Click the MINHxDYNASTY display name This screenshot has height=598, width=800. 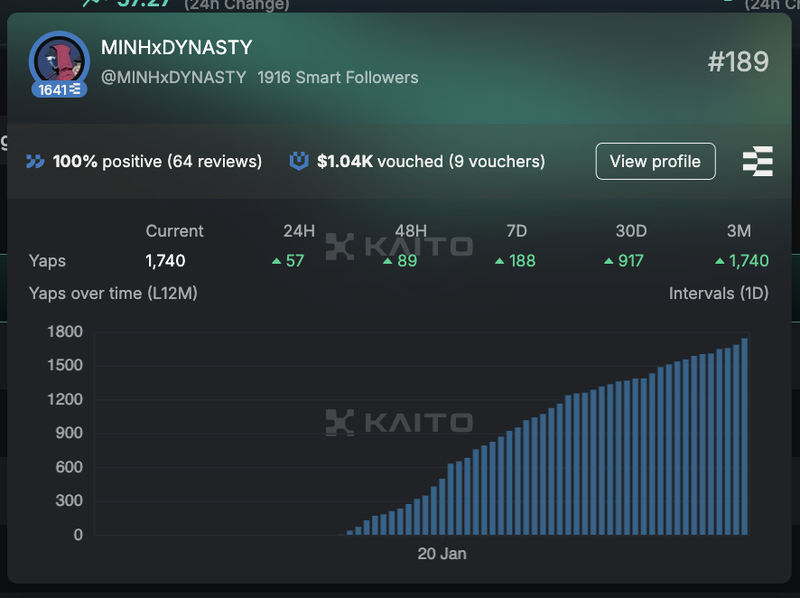point(176,48)
